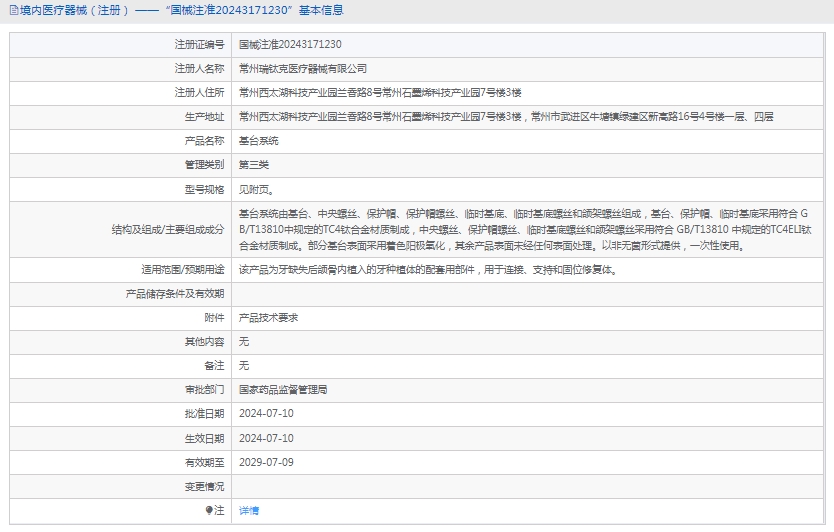
Task: Click the 生产地址 production address value
Action: tap(505, 117)
